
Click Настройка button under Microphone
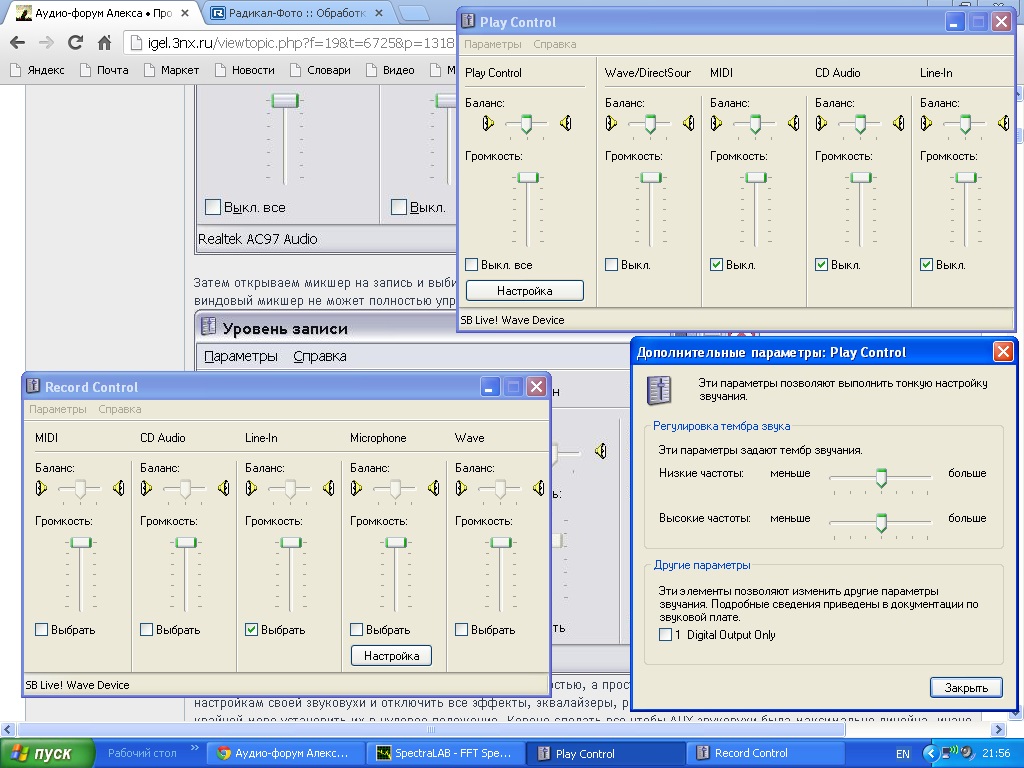(391, 656)
